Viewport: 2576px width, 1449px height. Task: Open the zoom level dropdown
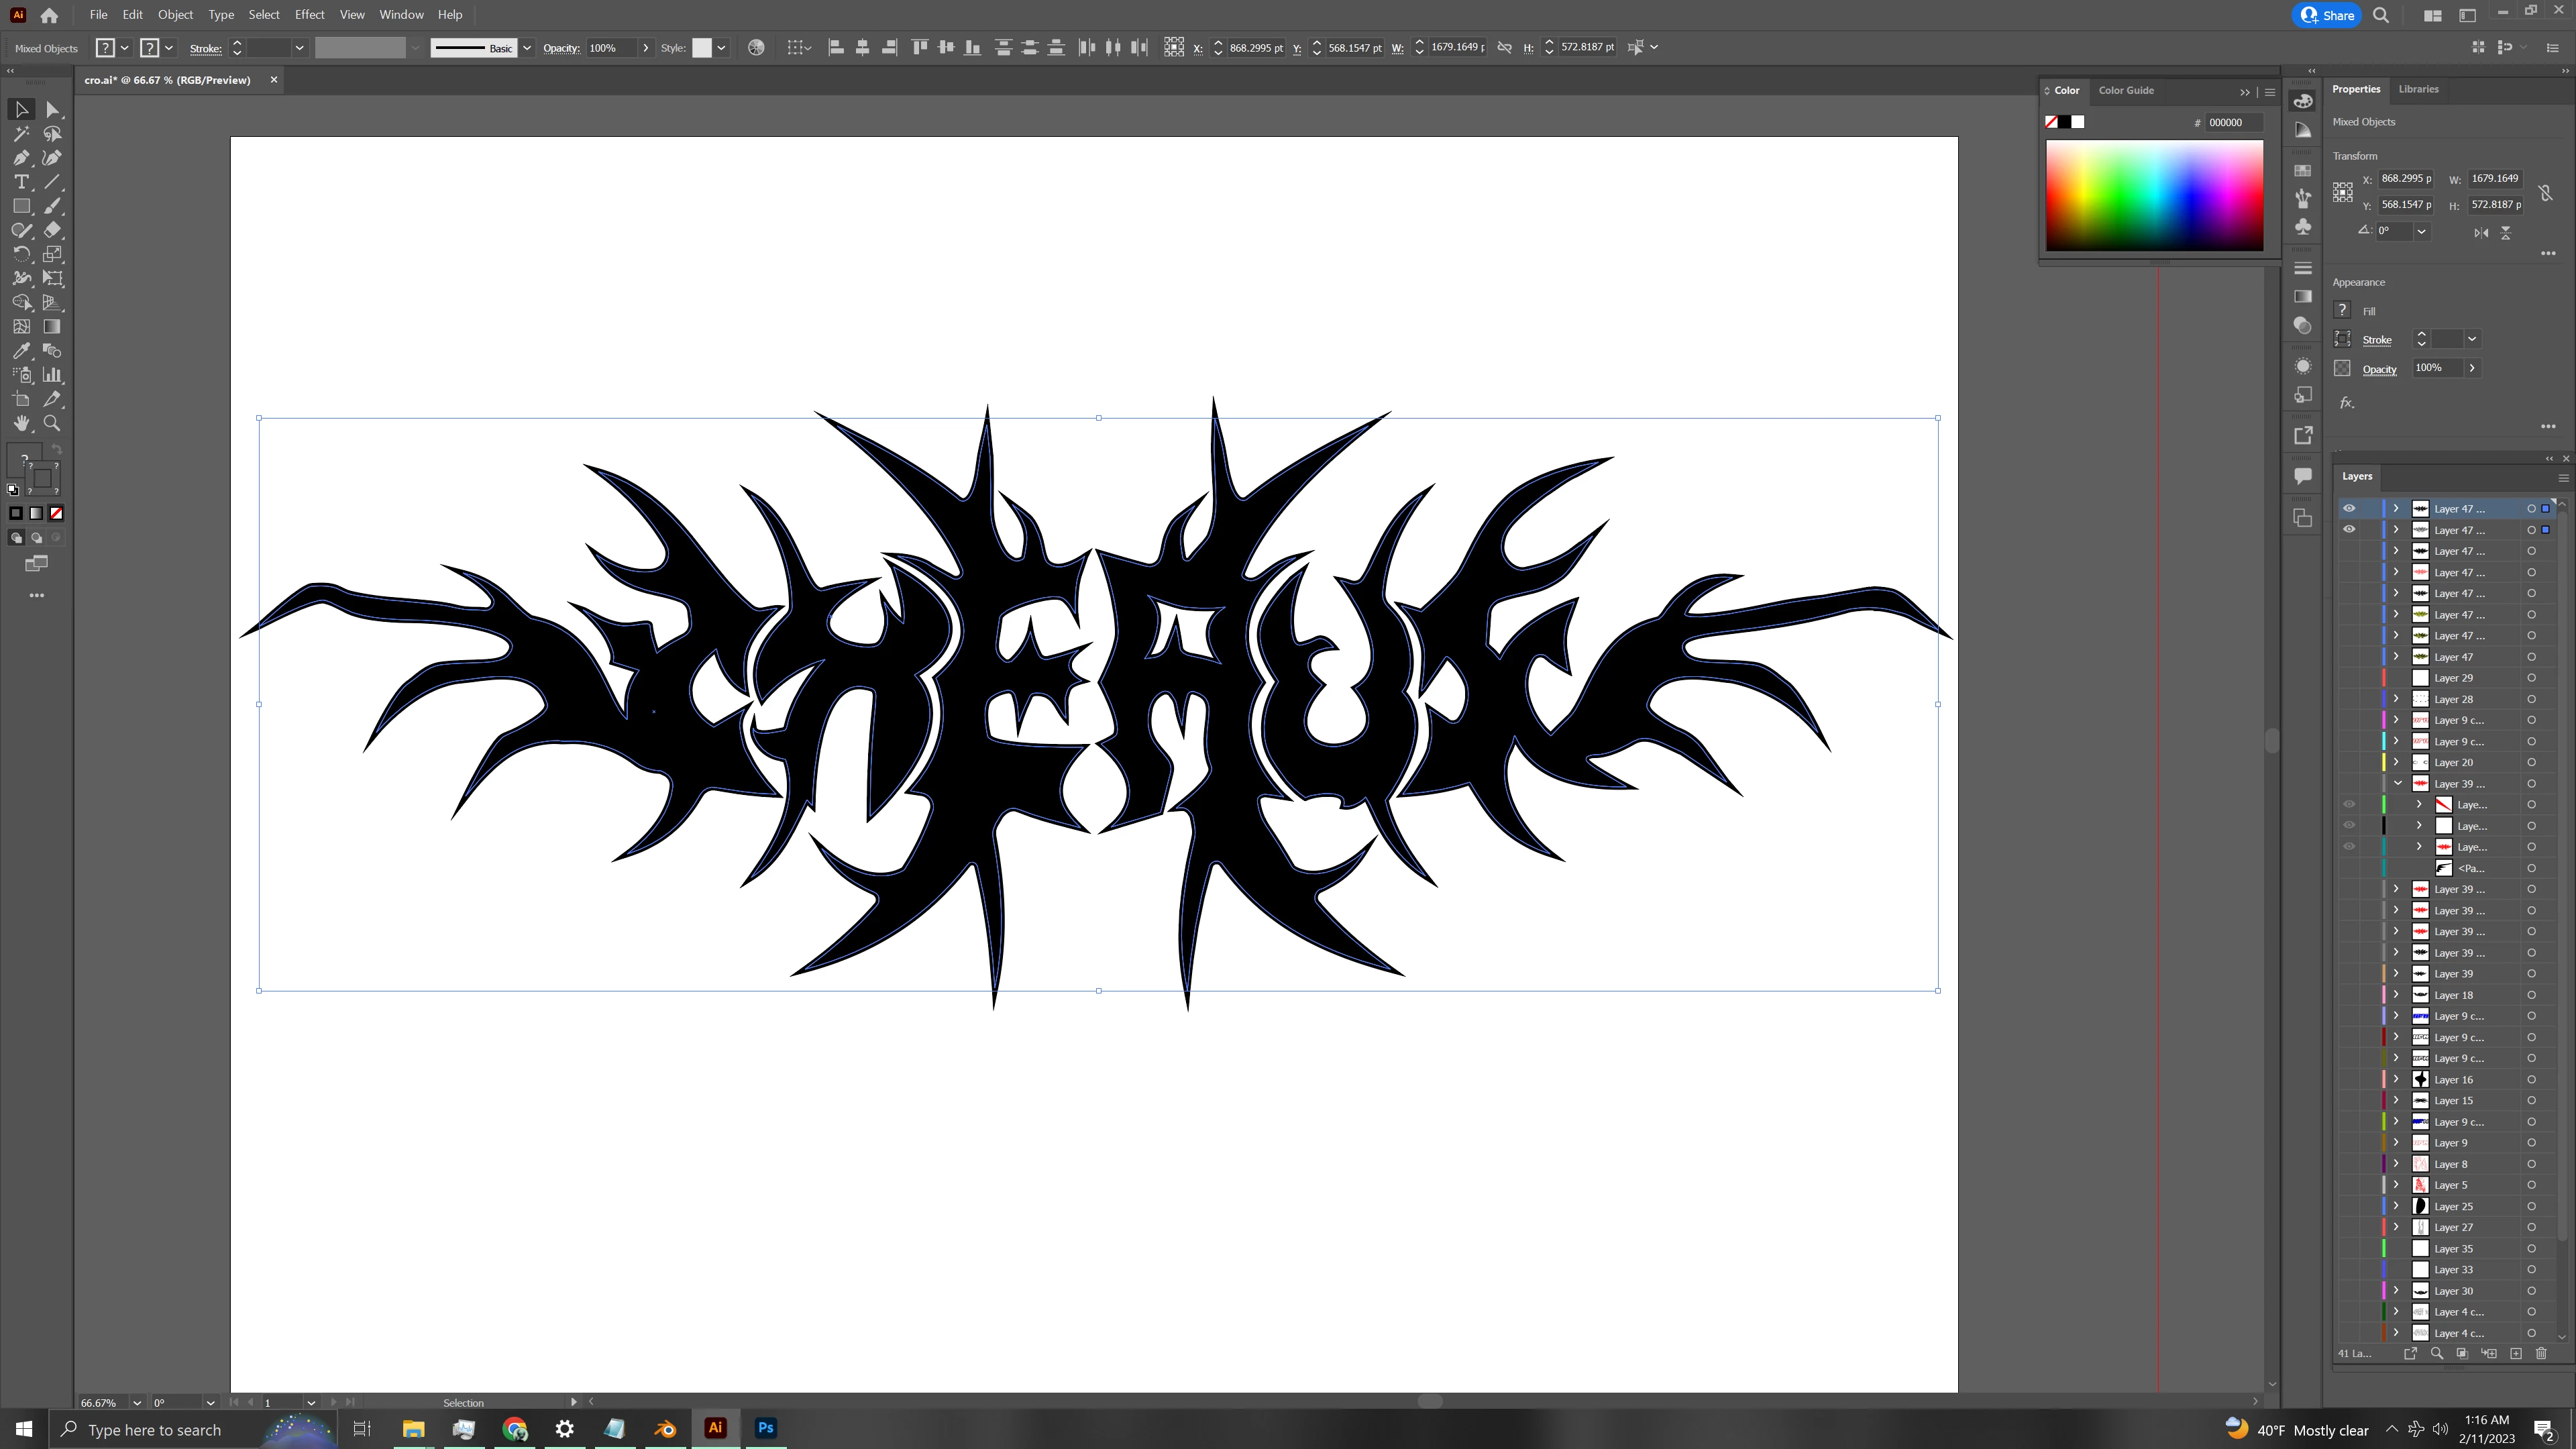click(x=137, y=1402)
